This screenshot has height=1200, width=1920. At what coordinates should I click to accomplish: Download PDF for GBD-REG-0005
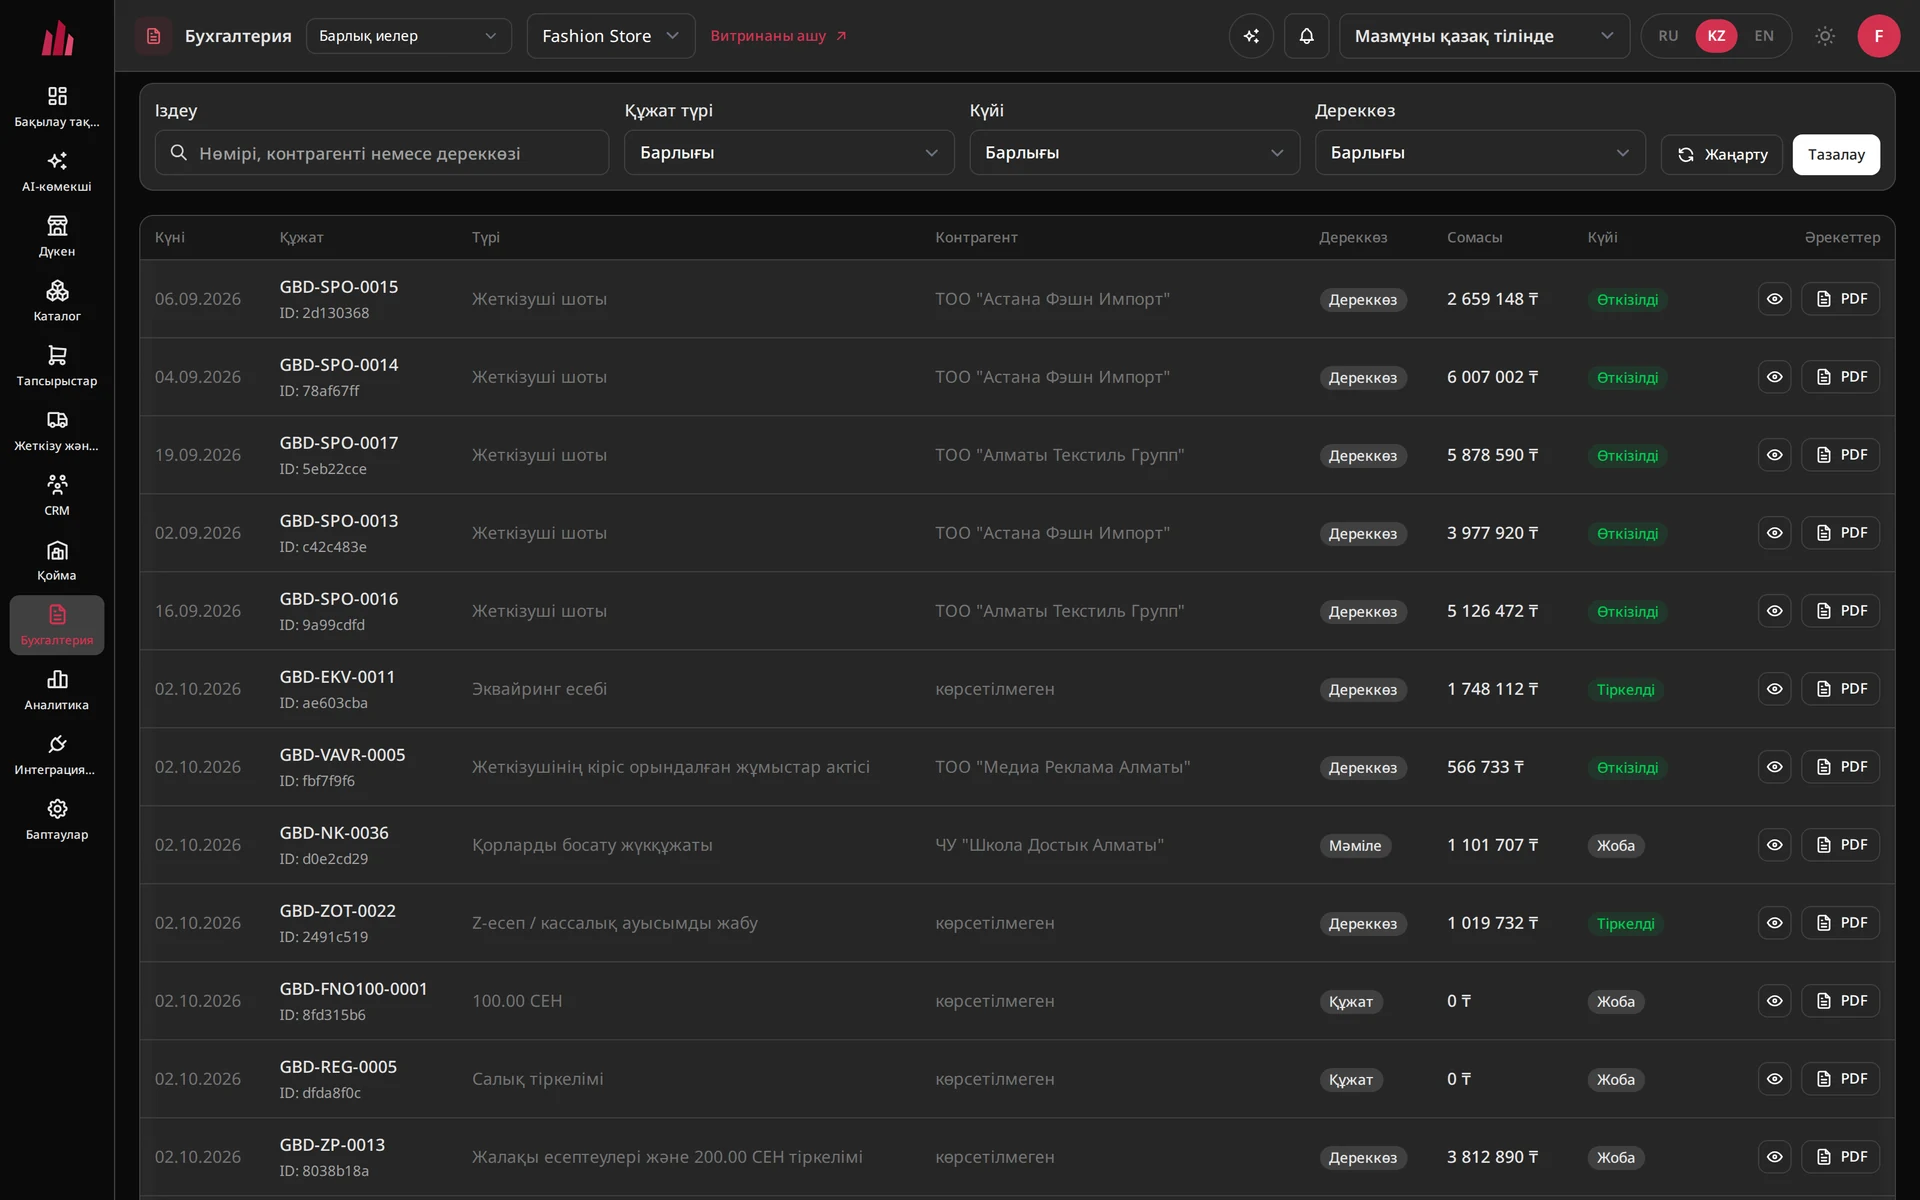pos(1840,1079)
